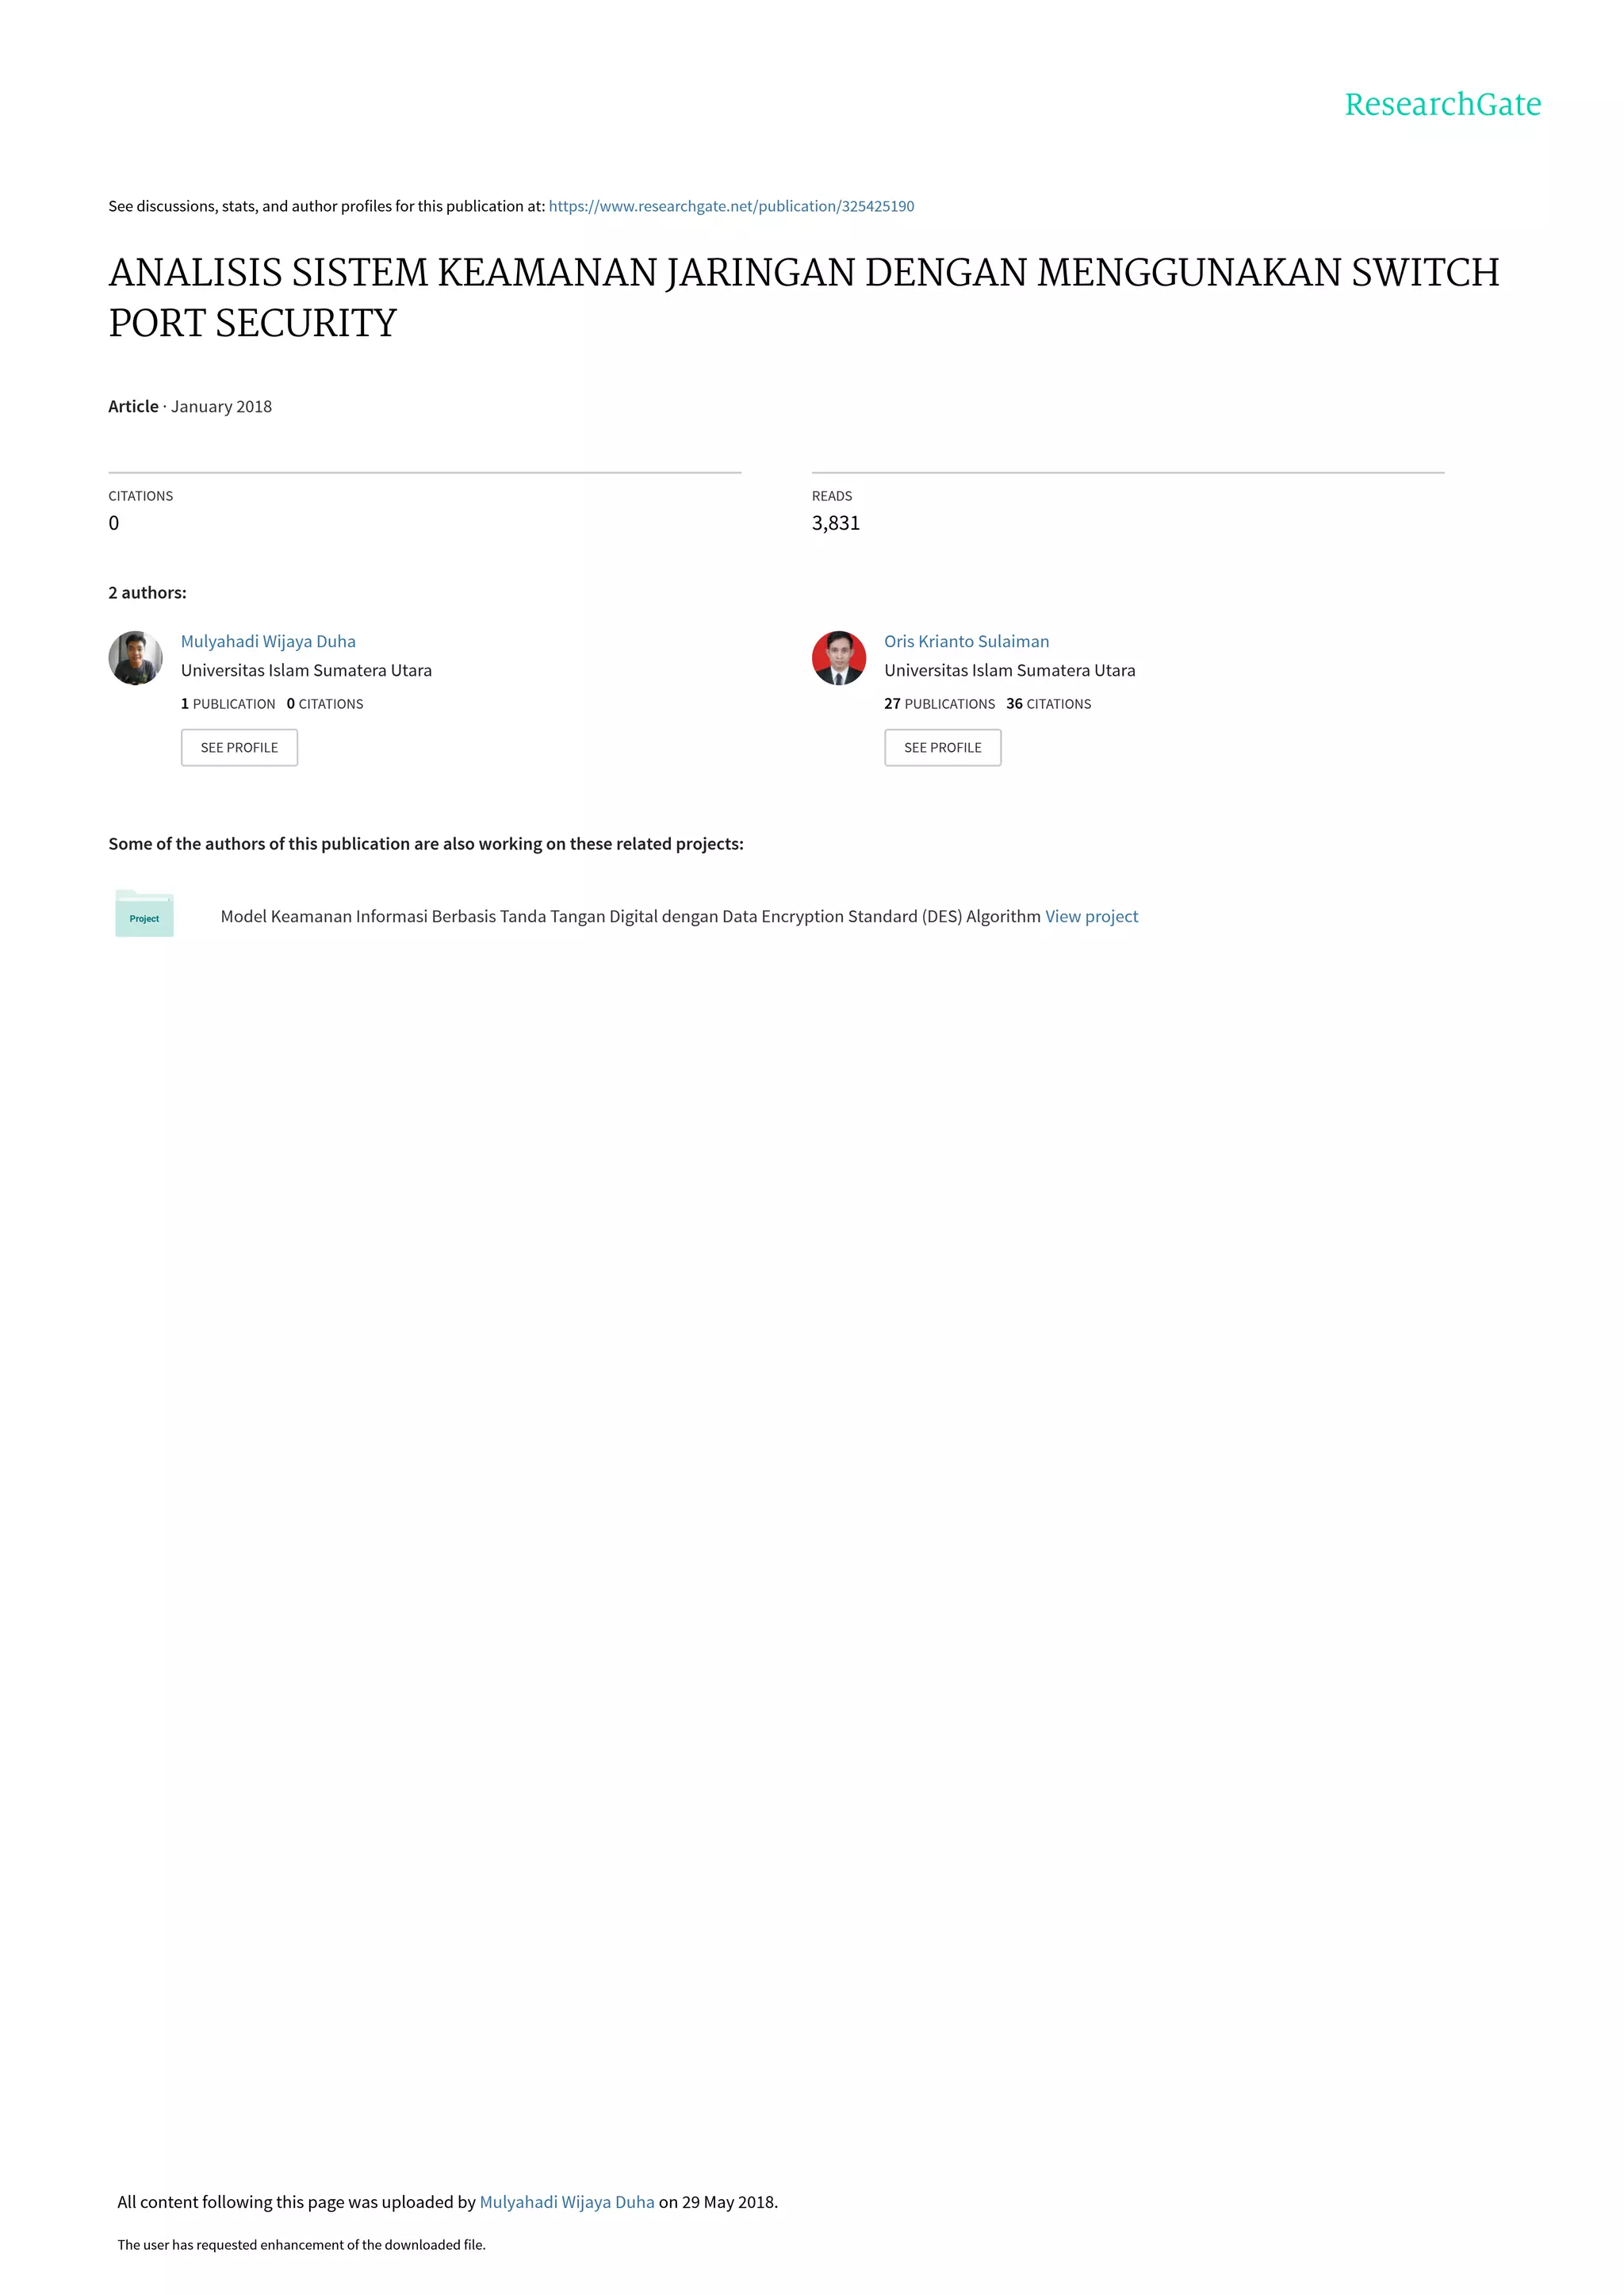Click the 3,831 reads count
Screen dimensions: 1624x2295
click(835, 523)
